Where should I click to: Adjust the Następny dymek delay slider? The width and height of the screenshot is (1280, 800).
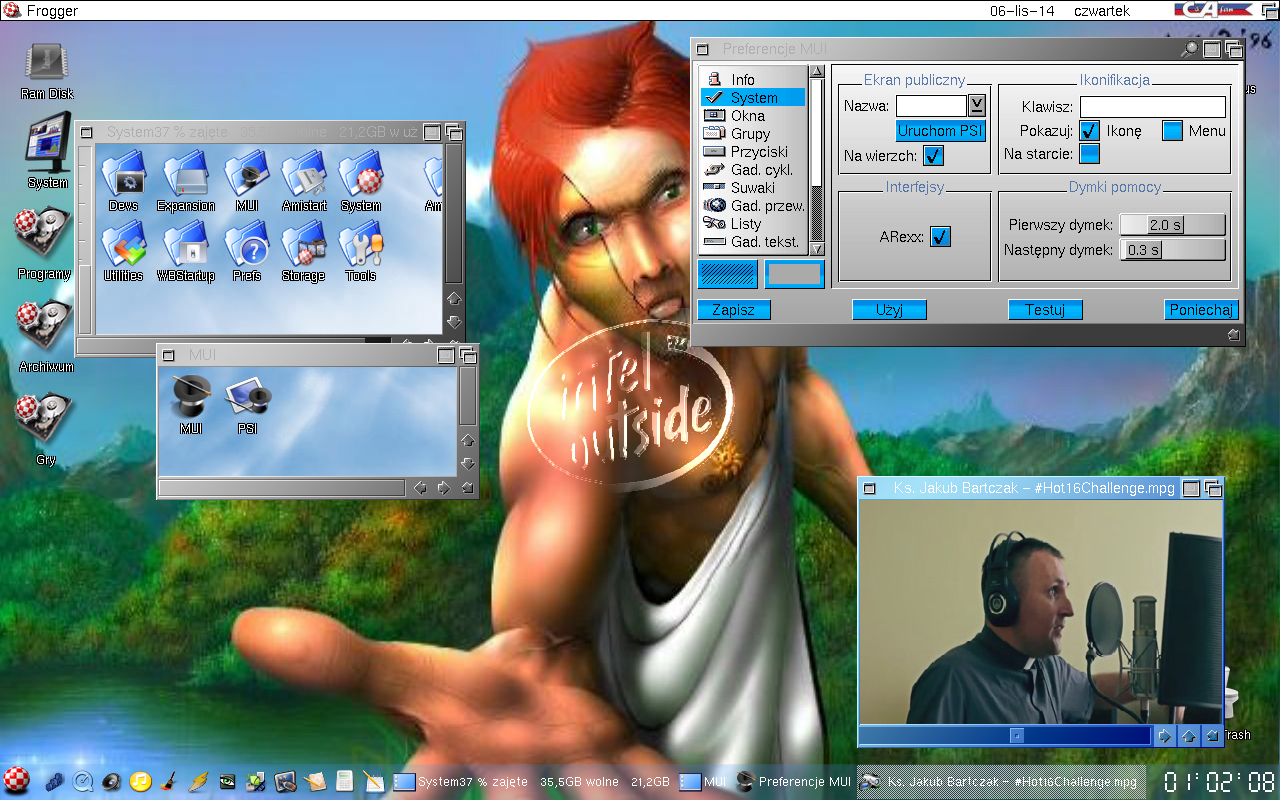click(1172, 249)
